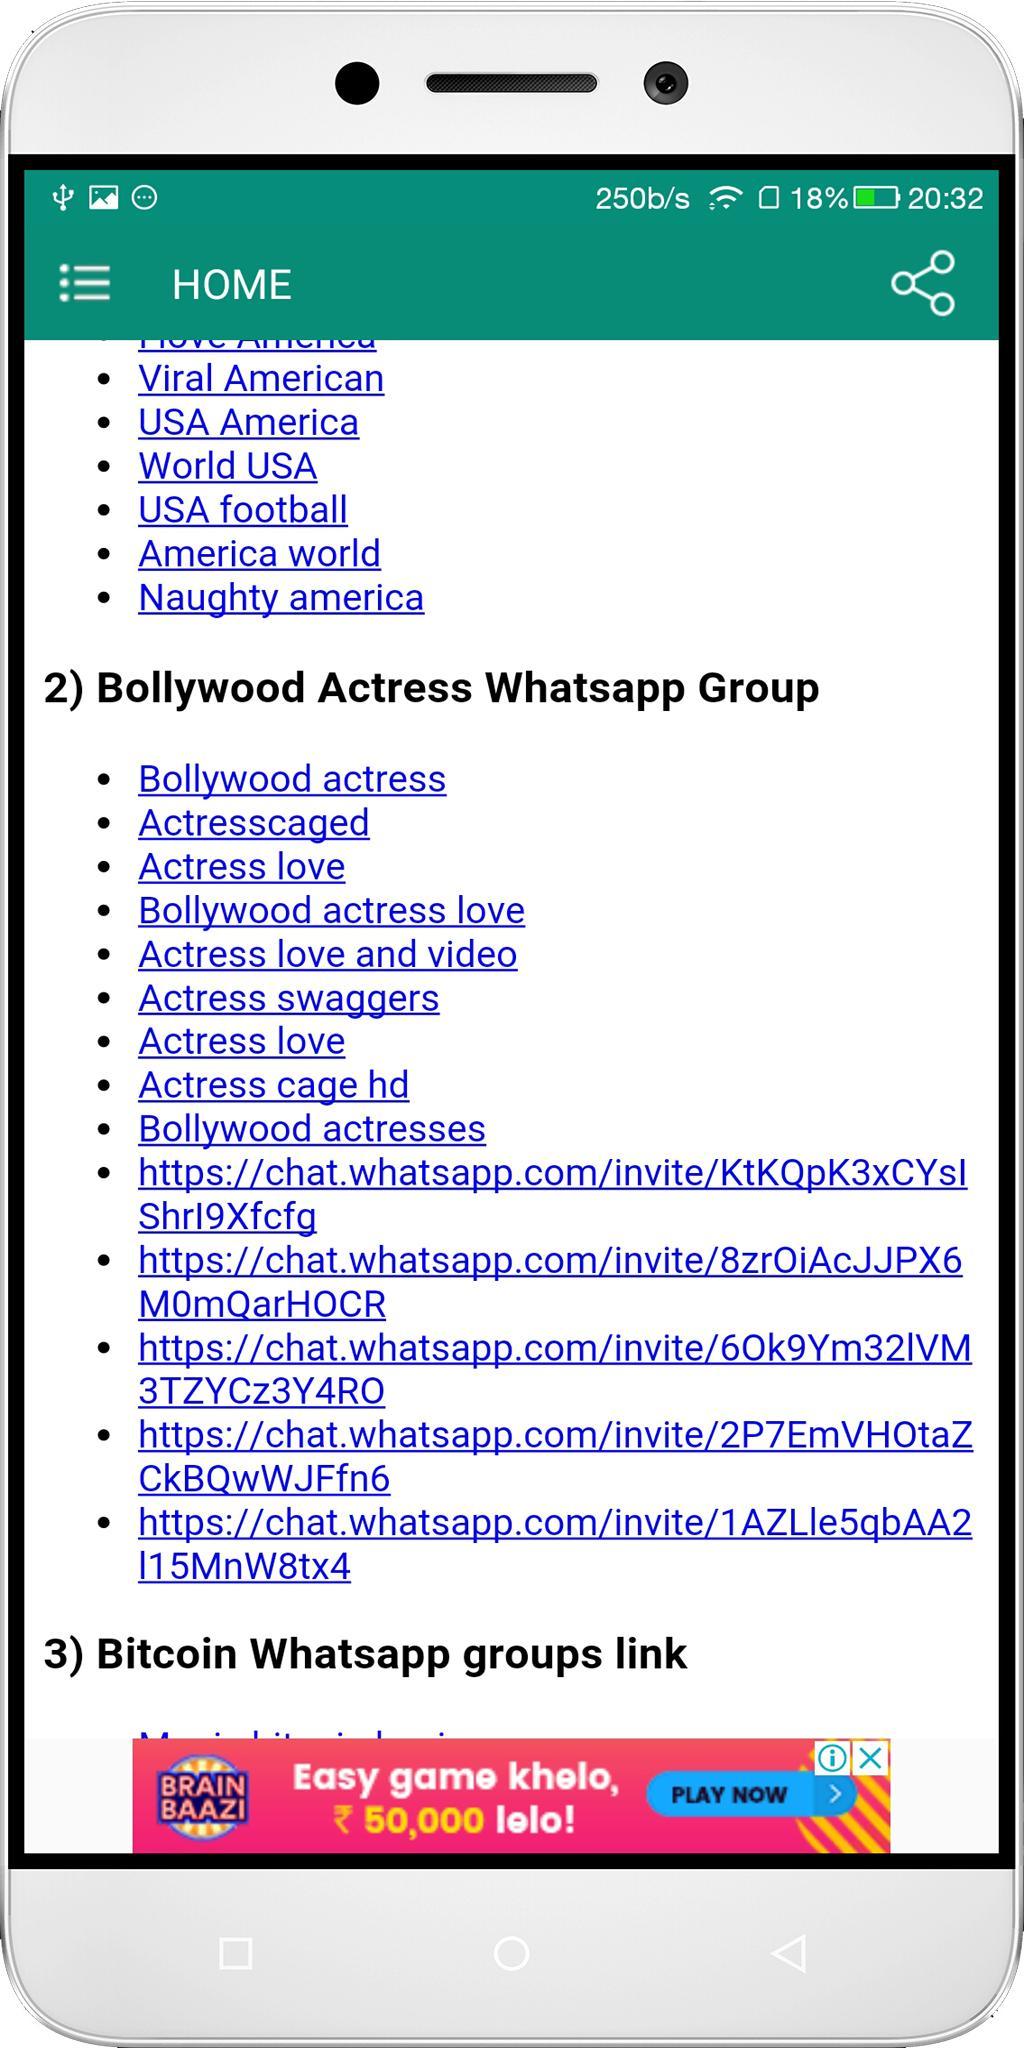The width and height of the screenshot is (1024, 2048).
Task: Tap the battery indicator icon
Action: 877,198
